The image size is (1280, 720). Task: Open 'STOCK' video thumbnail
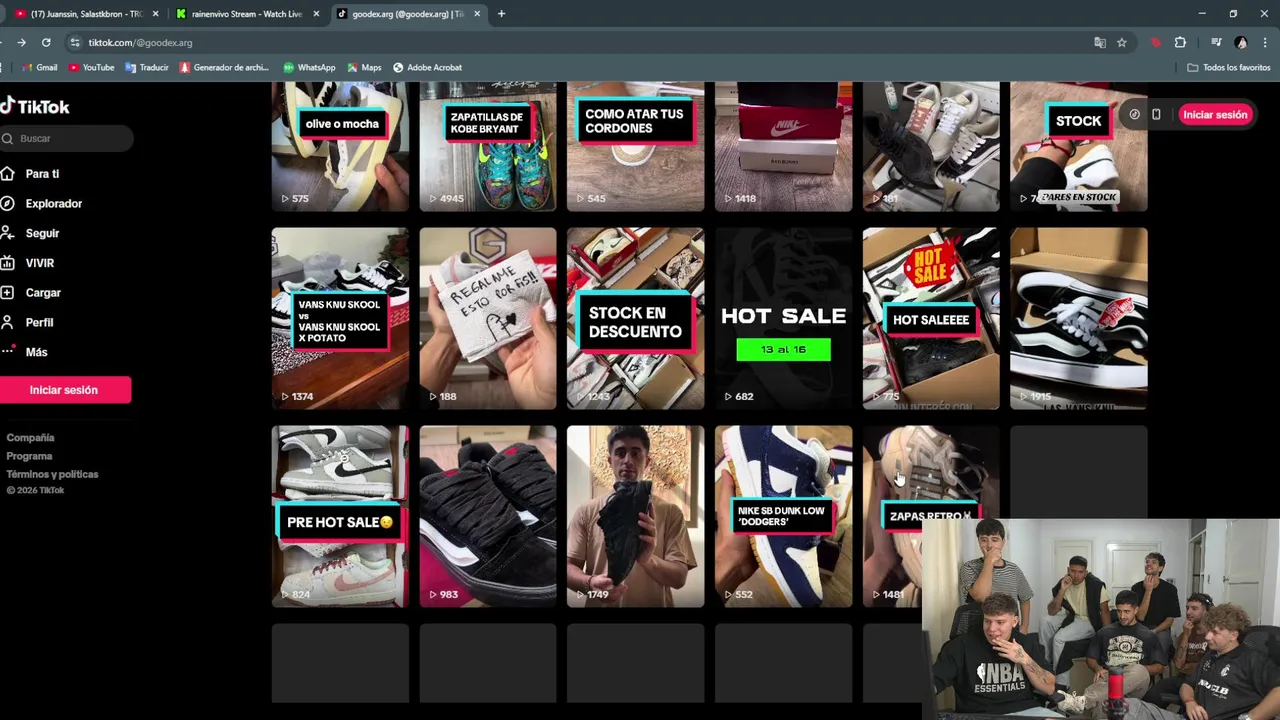[x=1079, y=146]
